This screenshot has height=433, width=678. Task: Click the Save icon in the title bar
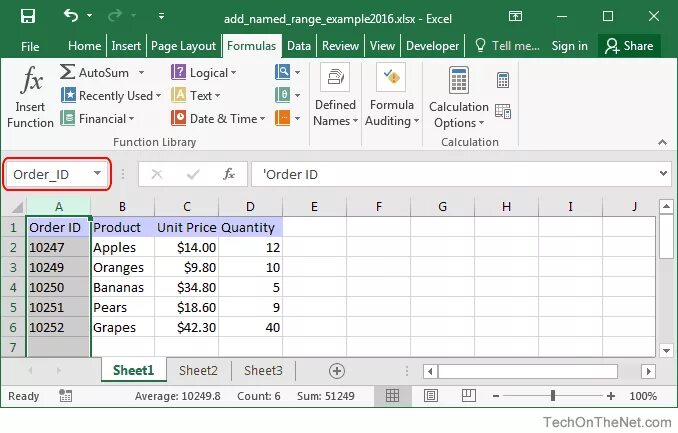(x=28, y=16)
